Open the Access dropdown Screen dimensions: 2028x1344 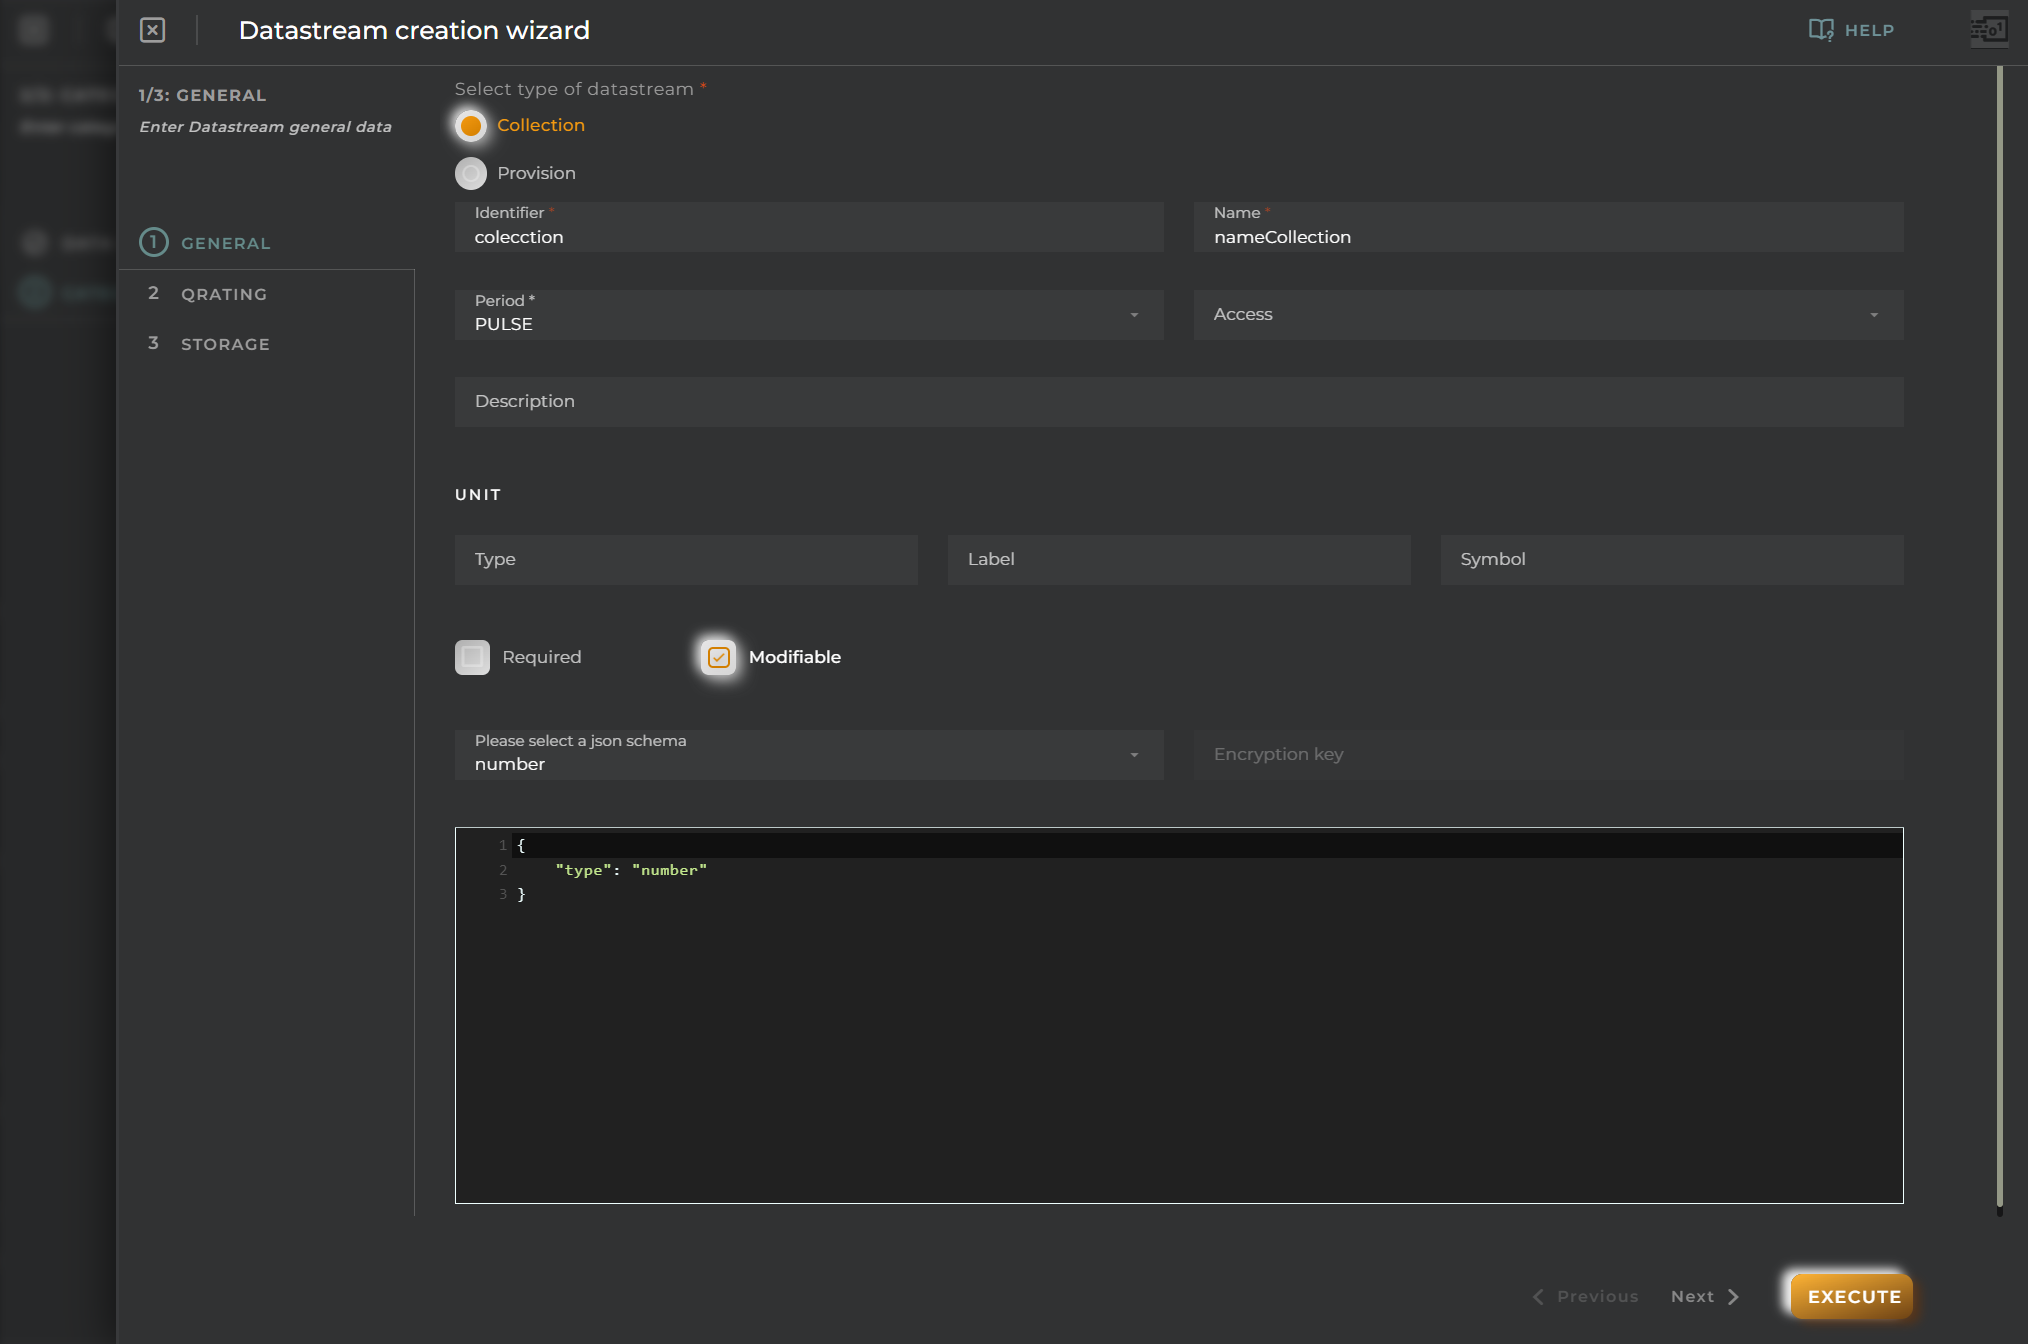[1548, 315]
